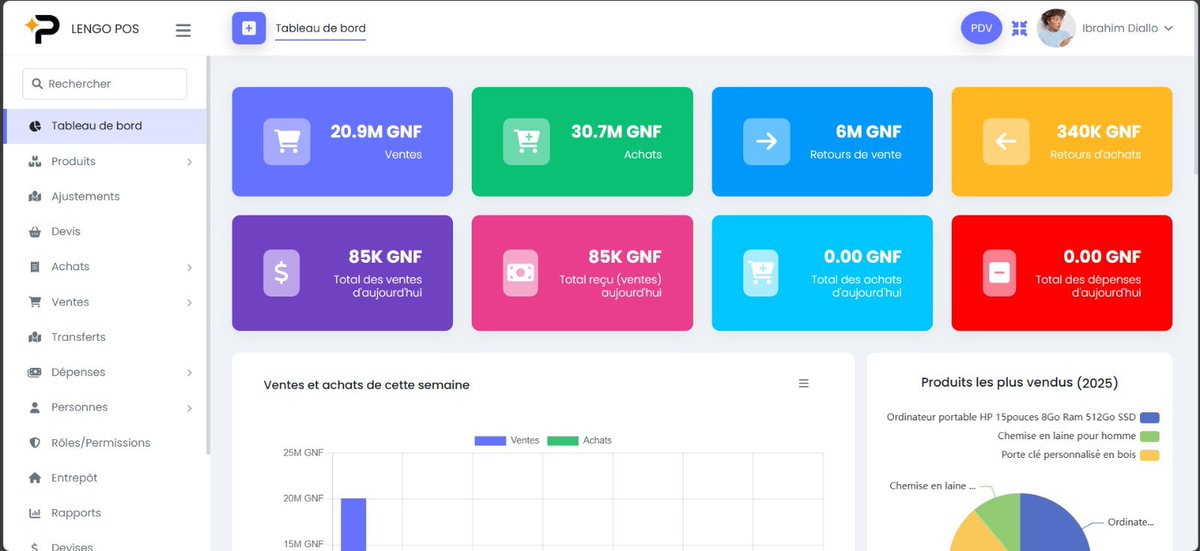
Task: Click the Tableau de bord sidebar icon
Action: (x=35, y=126)
